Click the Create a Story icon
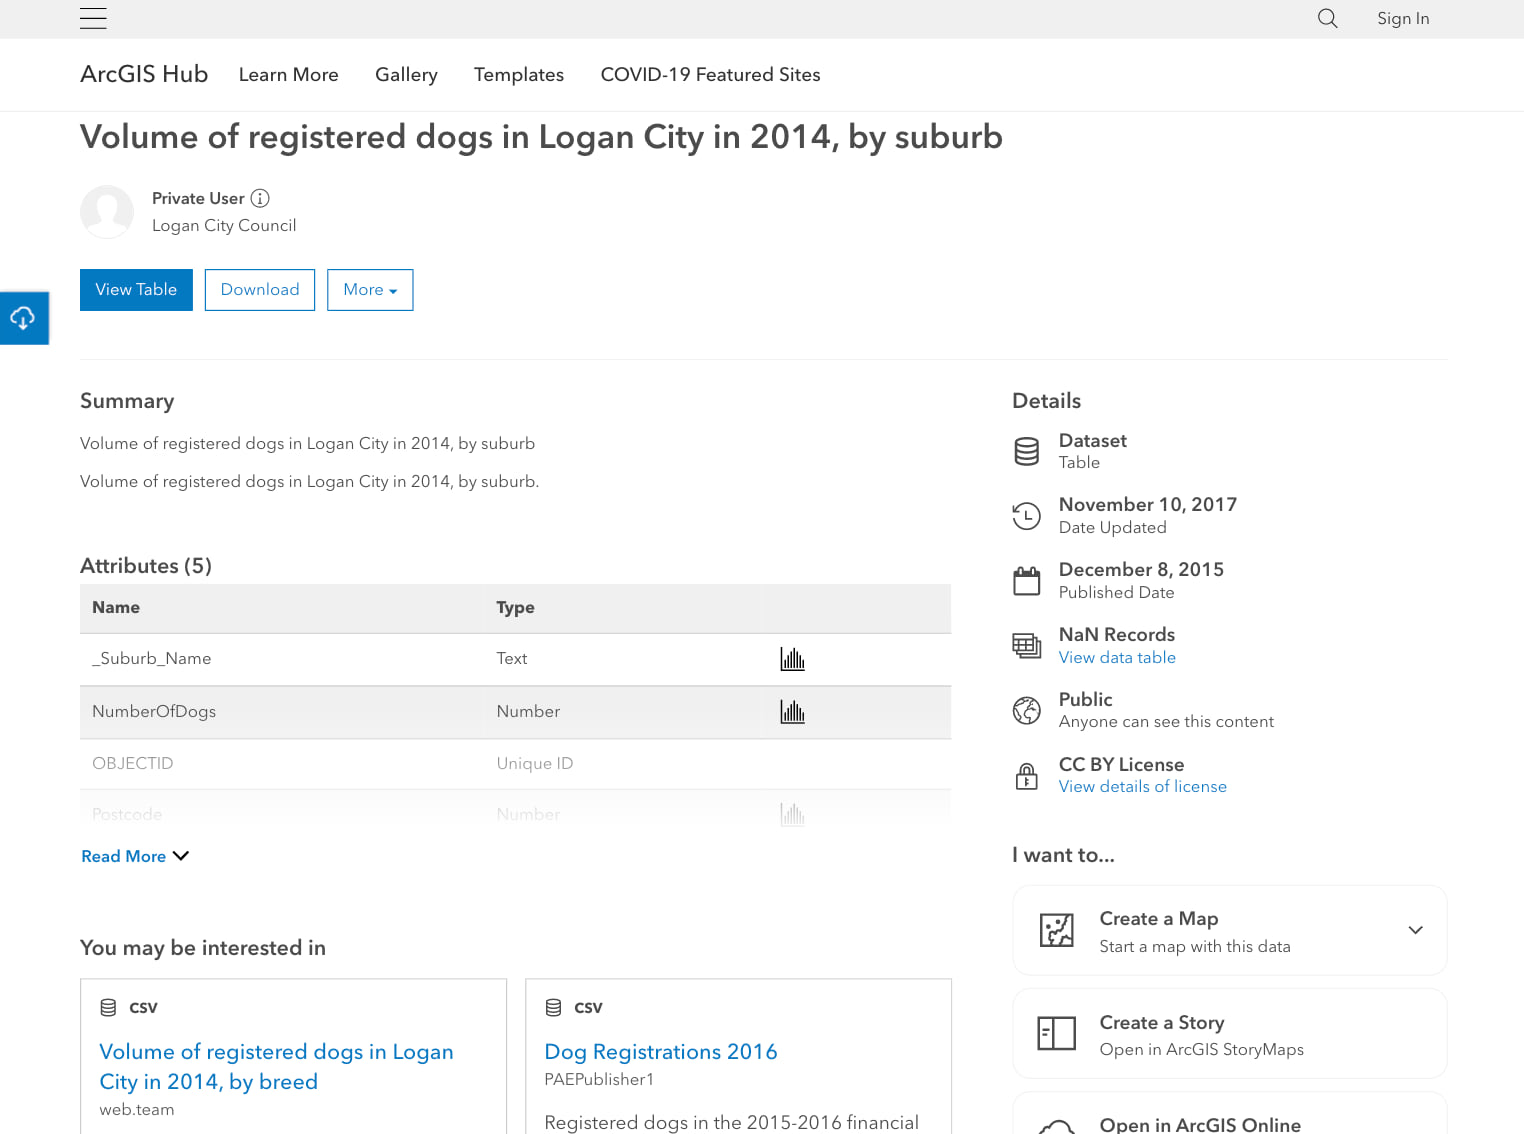This screenshot has height=1134, width=1524. (x=1056, y=1033)
